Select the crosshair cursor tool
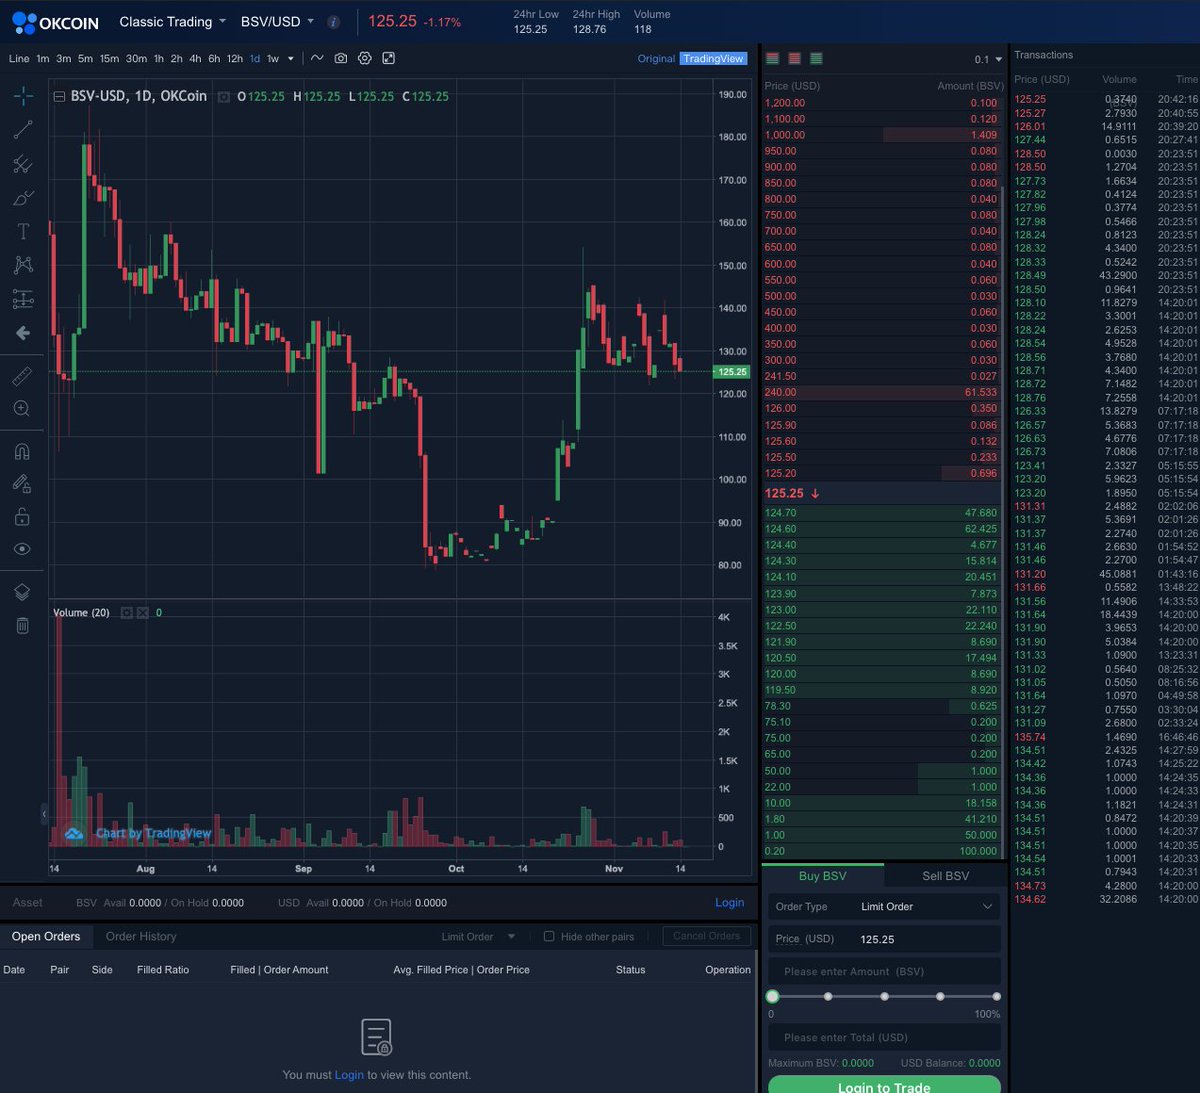Screen dimensions: 1200x1093 click(23, 96)
